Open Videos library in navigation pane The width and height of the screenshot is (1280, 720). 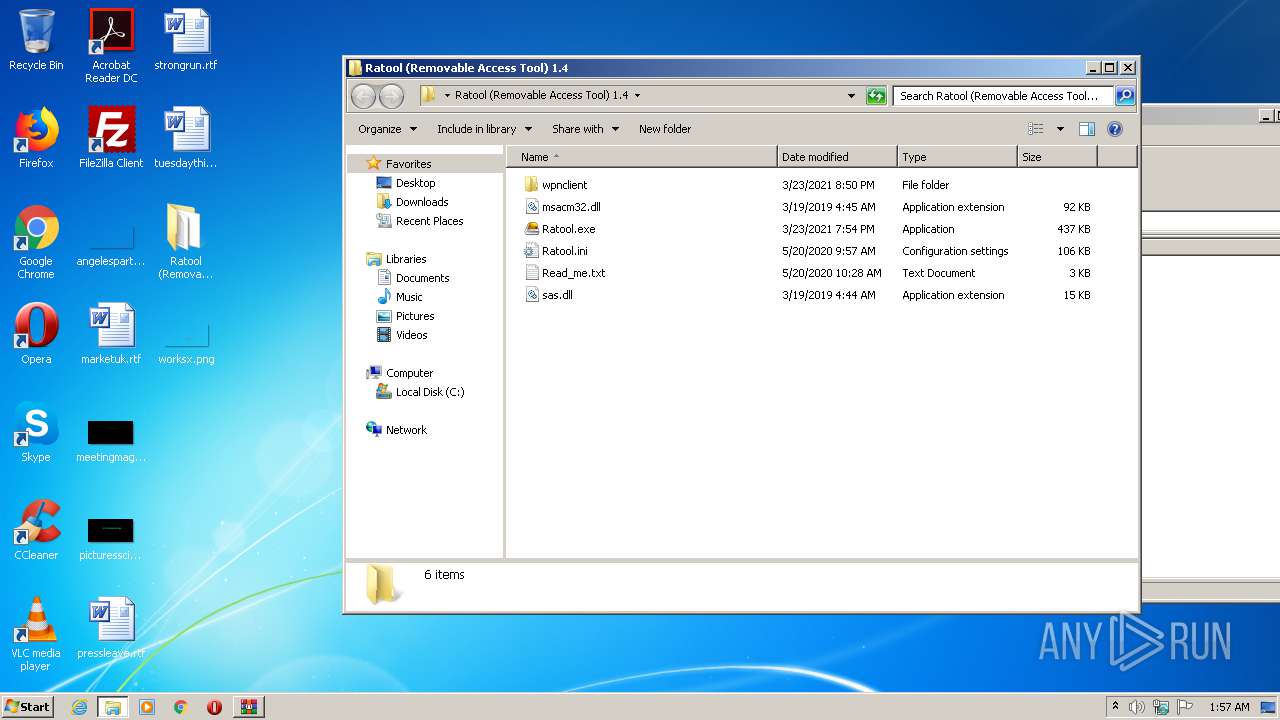(411, 335)
